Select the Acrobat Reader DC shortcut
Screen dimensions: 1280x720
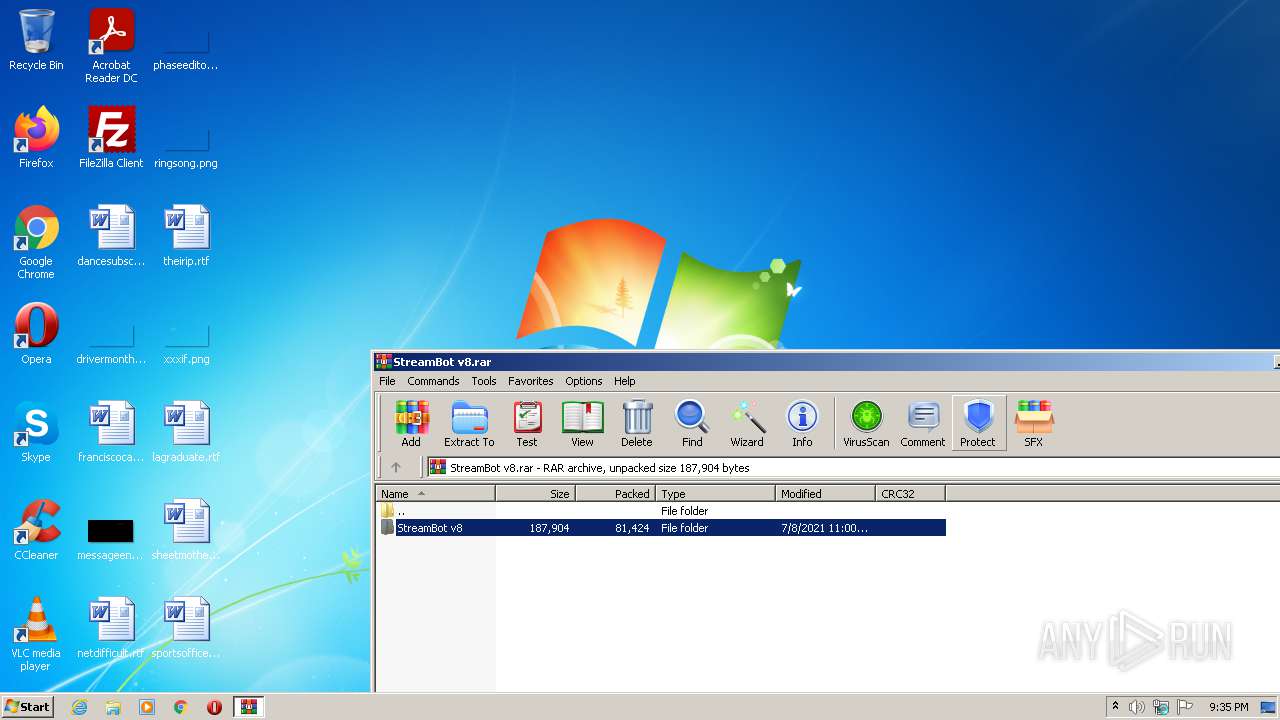coord(111,45)
